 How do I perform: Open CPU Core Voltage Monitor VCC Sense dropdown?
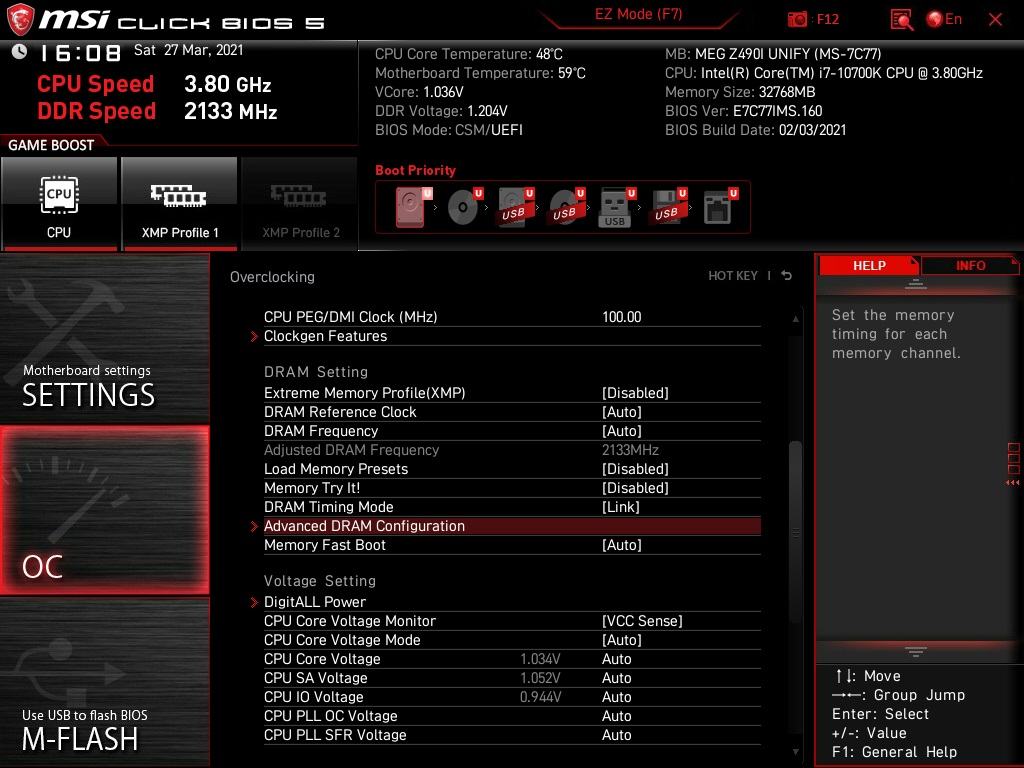642,621
